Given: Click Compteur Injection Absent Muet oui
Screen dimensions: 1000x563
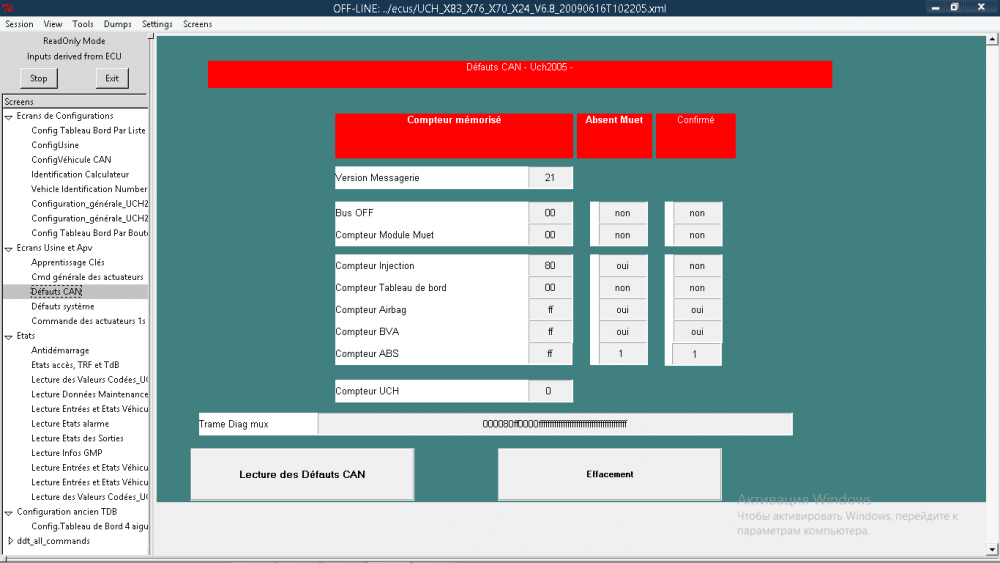Looking at the screenshot, I should [622, 266].
